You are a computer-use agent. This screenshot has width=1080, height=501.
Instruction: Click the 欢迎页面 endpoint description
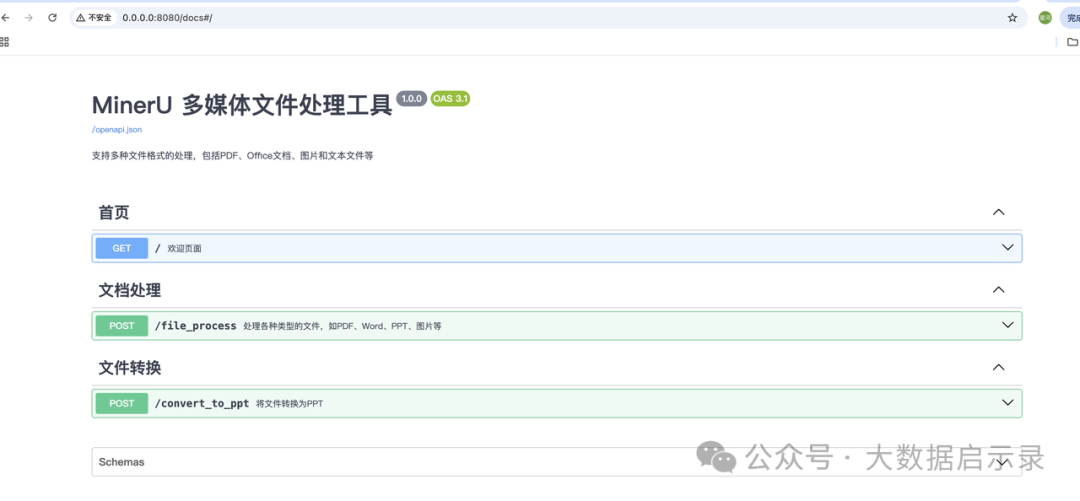[x=185, y=249]
